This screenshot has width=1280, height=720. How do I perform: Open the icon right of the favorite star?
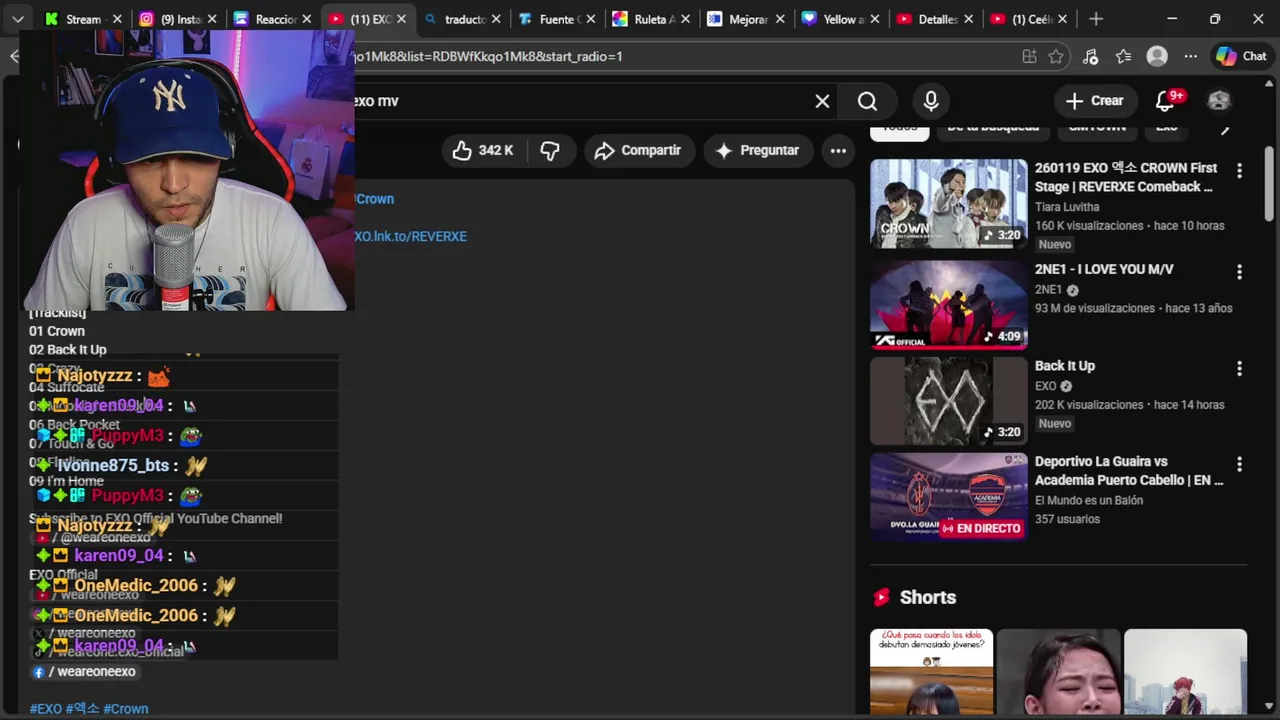tap(1090, 57)
